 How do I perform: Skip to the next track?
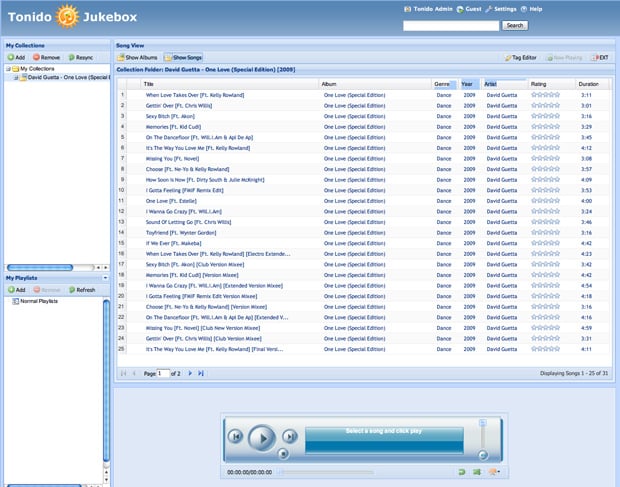[290, 436]
